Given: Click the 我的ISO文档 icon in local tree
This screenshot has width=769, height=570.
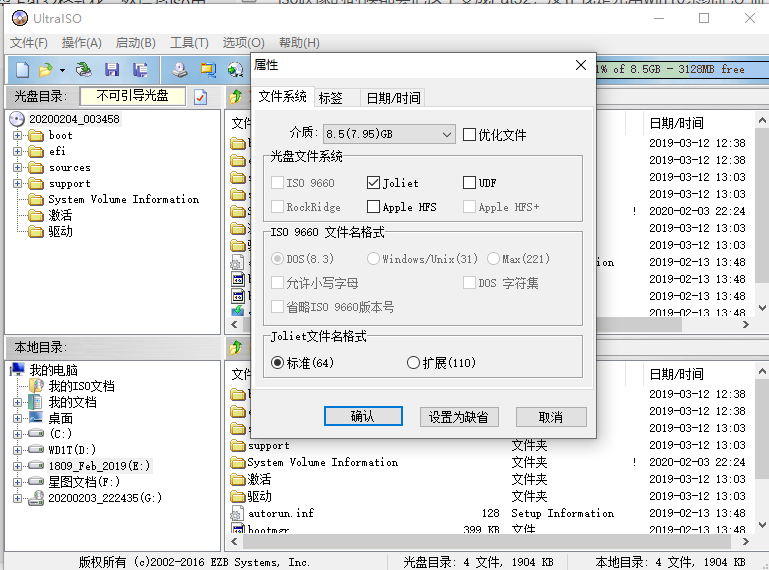Looking at the screenshot, I should [37, 386].
